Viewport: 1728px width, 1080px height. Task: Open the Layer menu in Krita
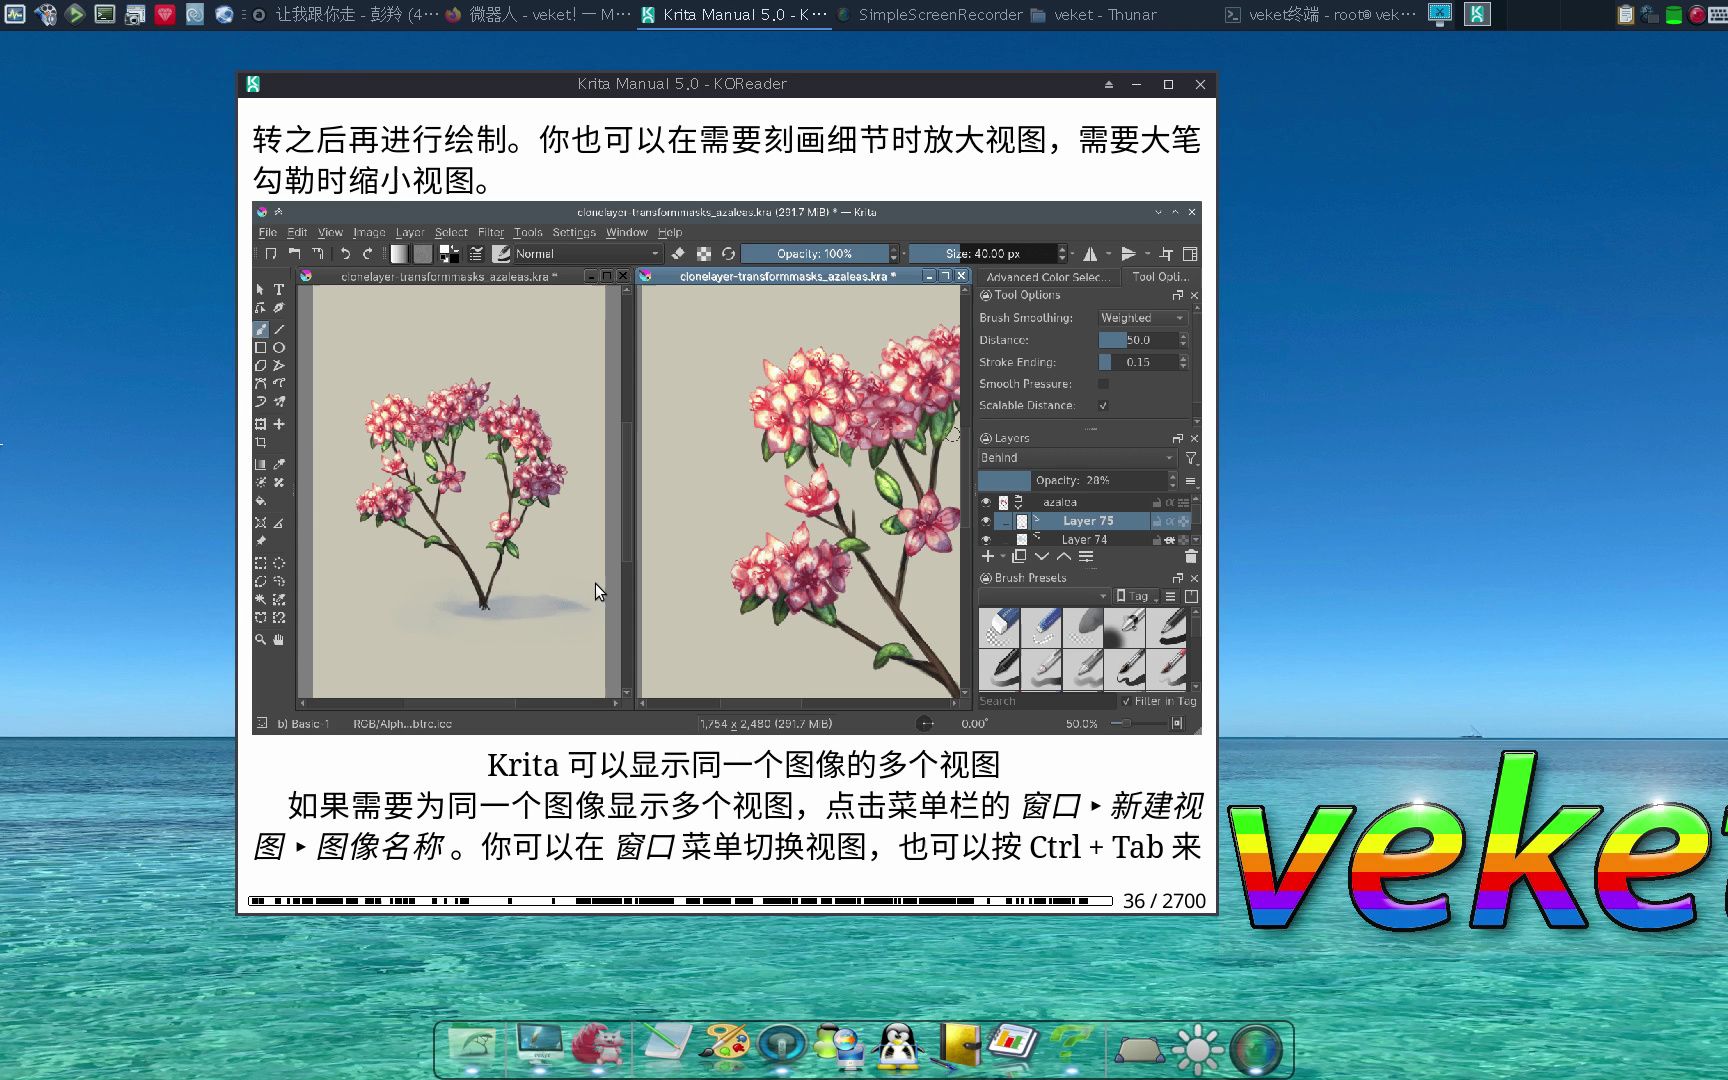410,232
